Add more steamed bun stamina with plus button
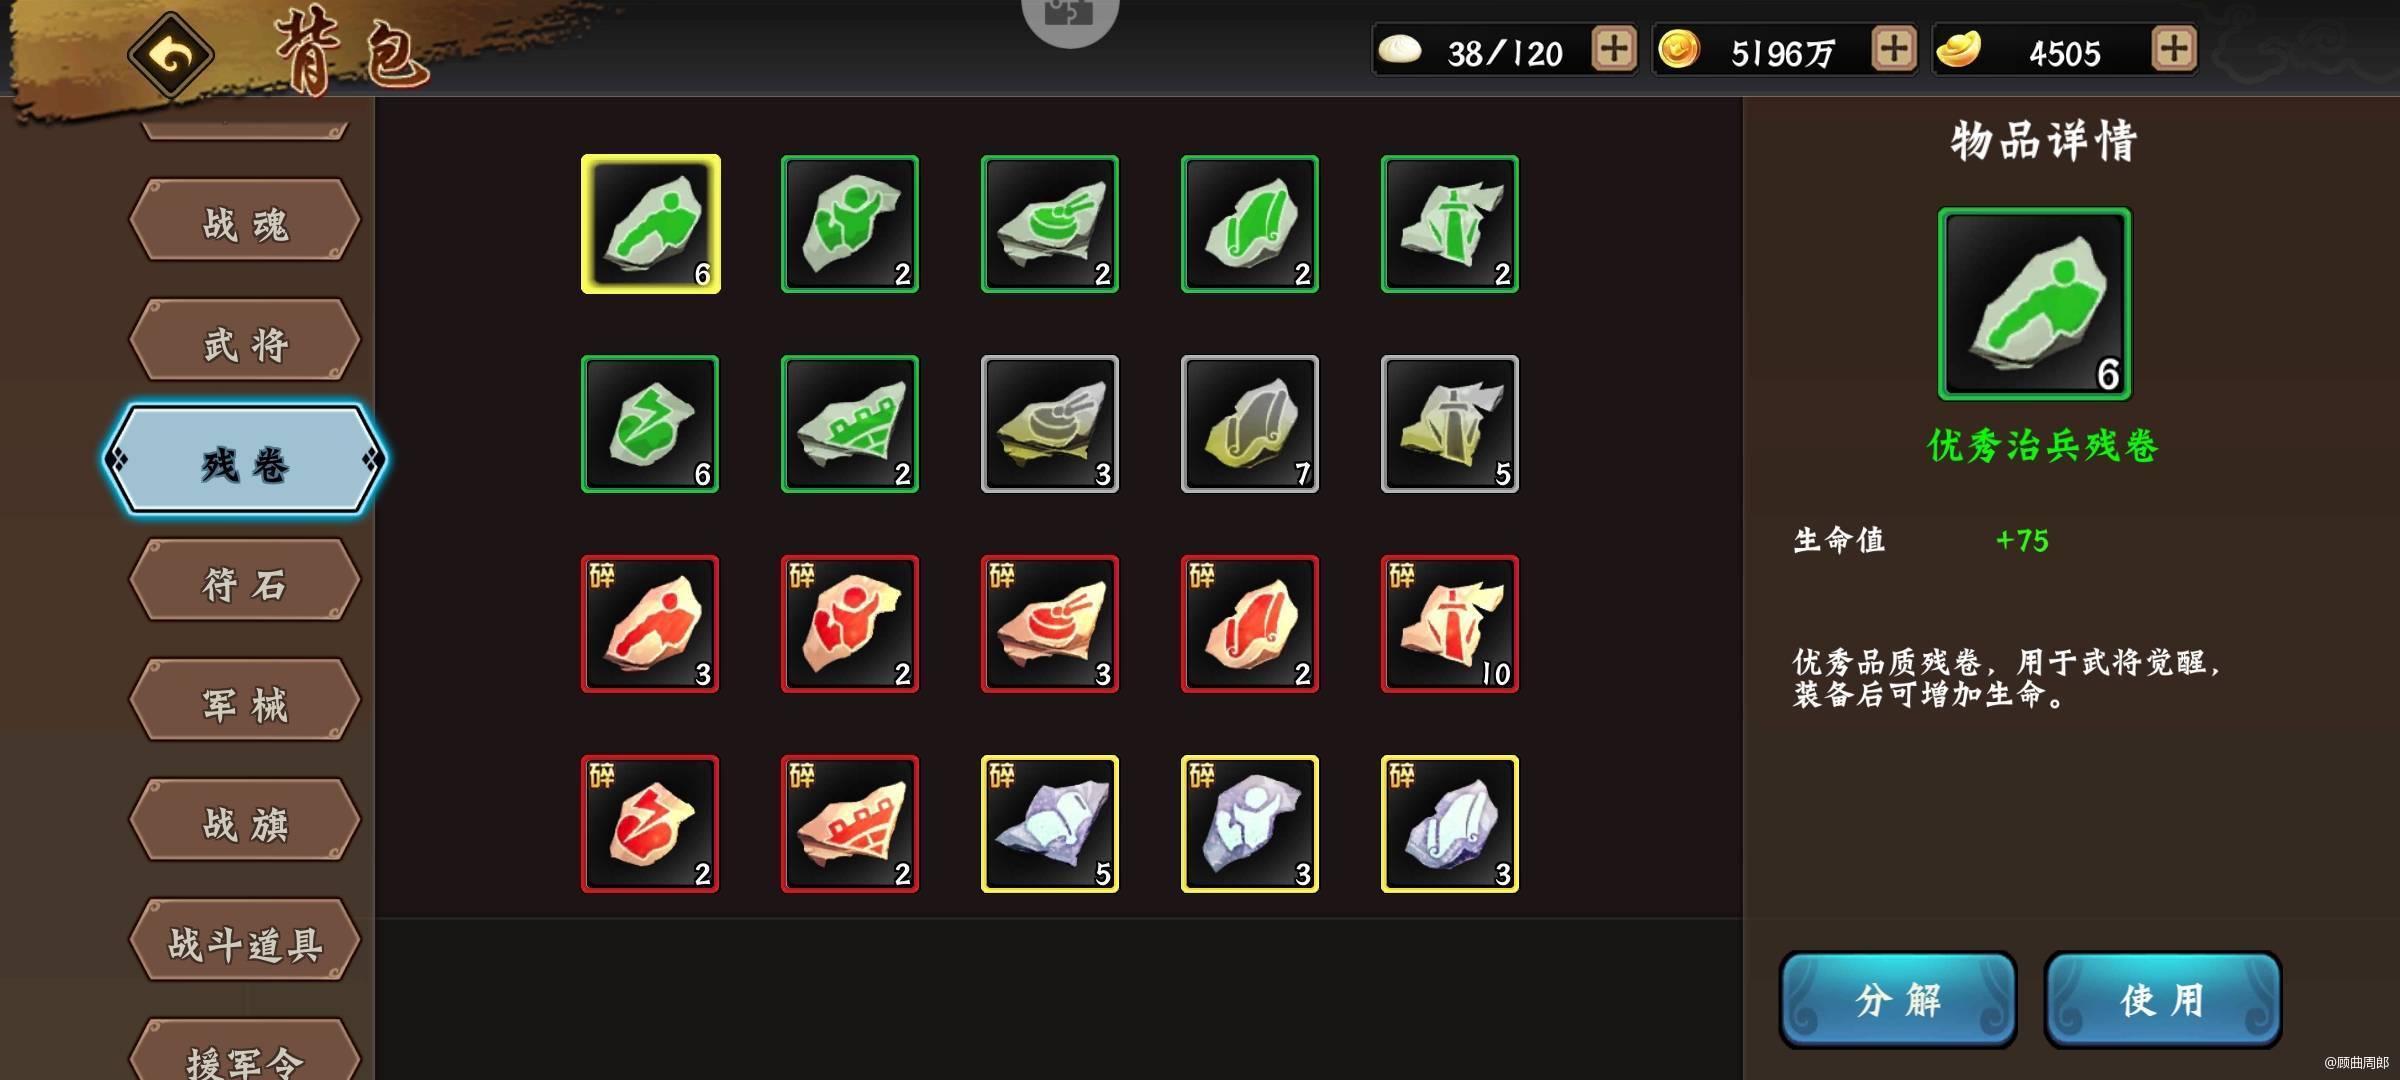This screenshot has width=2400, height=1080. (x=1613, y=49)
